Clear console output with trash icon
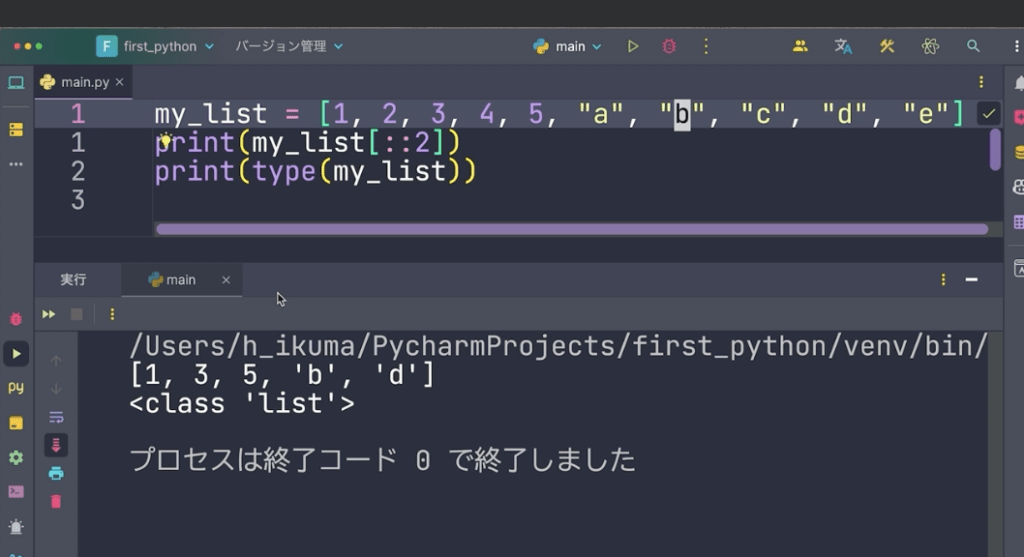The width and height of the screenshot is (1024, 557). [x=56, y=501]
